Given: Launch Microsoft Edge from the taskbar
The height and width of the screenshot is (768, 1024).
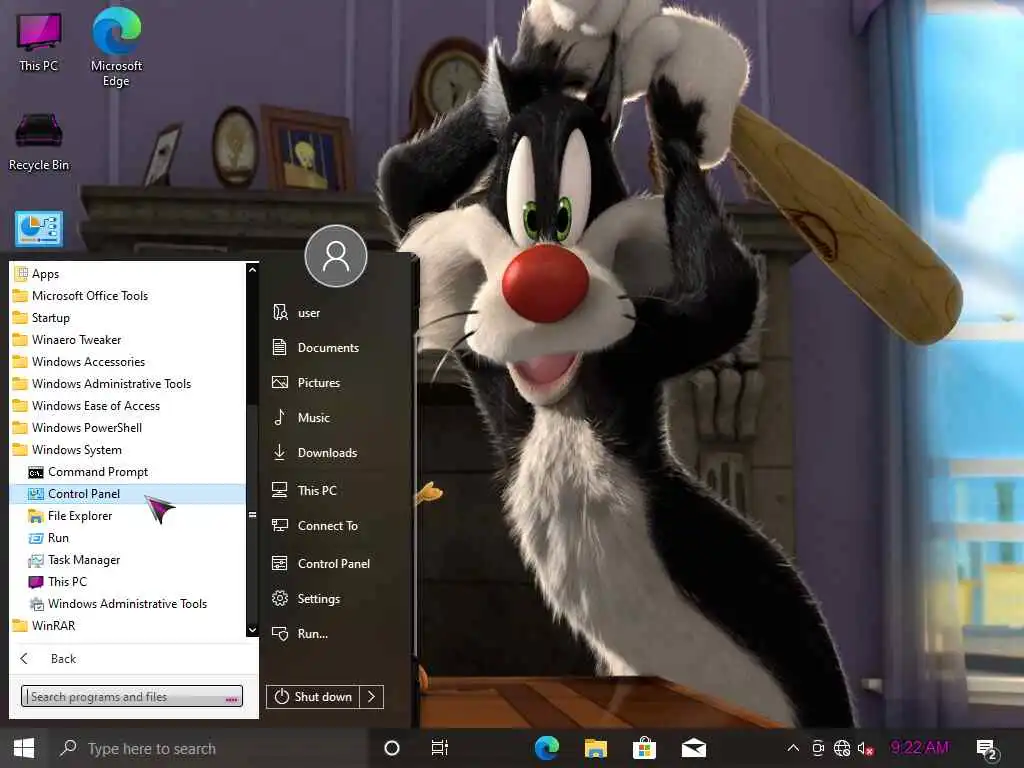Looking at the screenshot, I should pyautogui.click(x=547, y=748).
